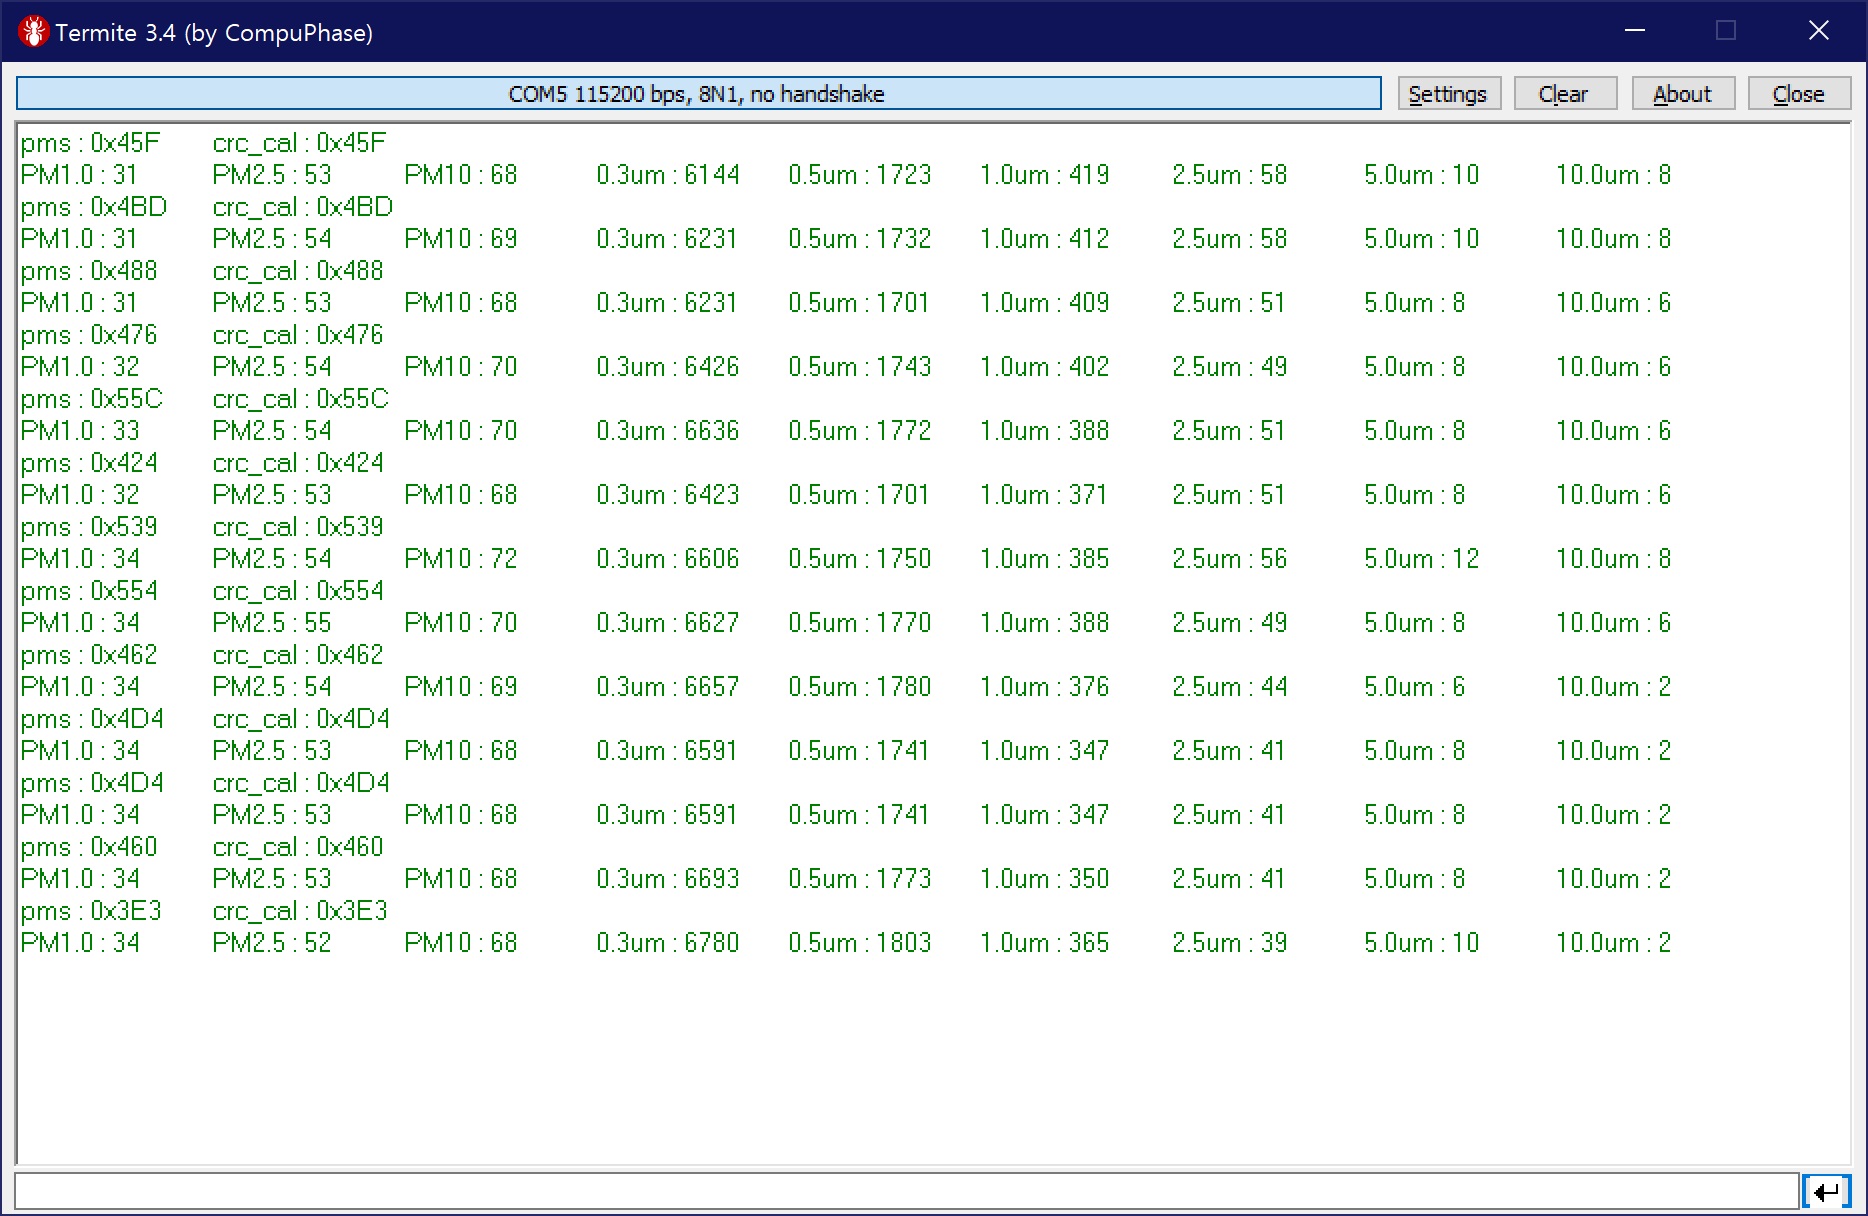
Task: Click value '0.5um : 1743'
Action: coord(860,367)
